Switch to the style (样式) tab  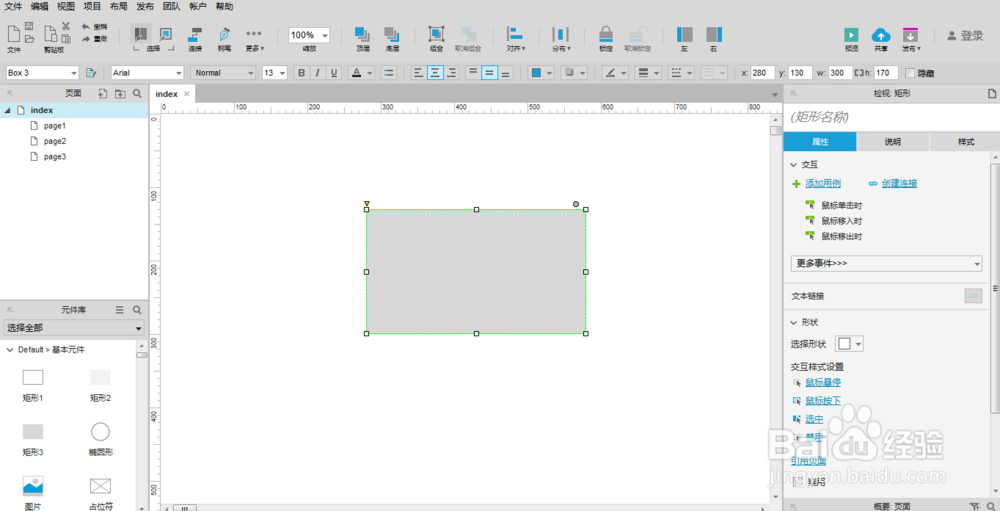click(966, 142)
